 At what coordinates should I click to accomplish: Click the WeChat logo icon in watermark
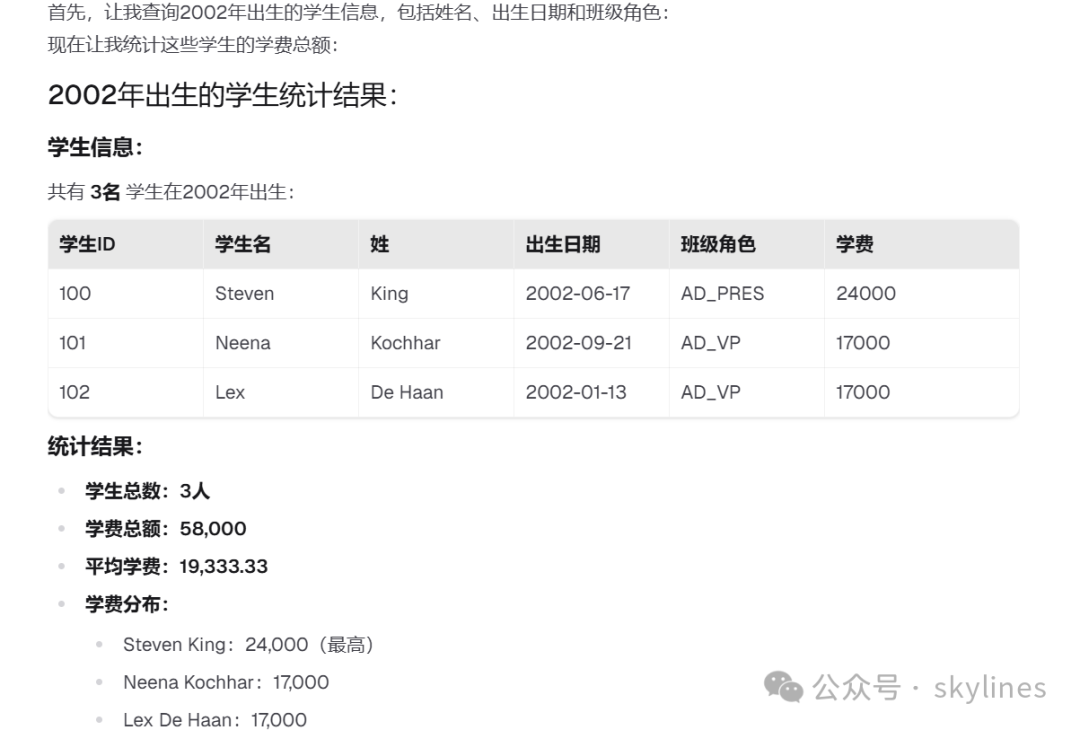click(784, 687)
